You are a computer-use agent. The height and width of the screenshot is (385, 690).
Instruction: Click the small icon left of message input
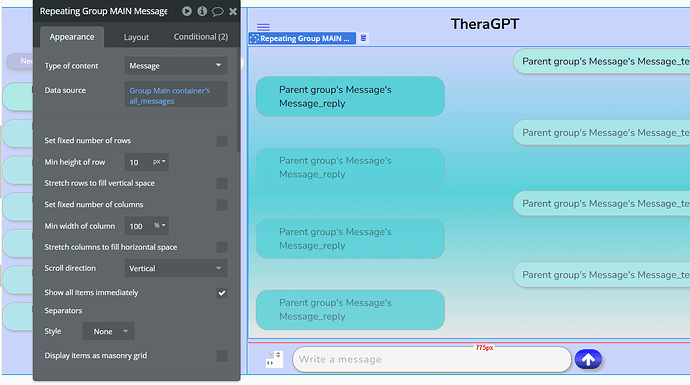(x=274, y=359)
